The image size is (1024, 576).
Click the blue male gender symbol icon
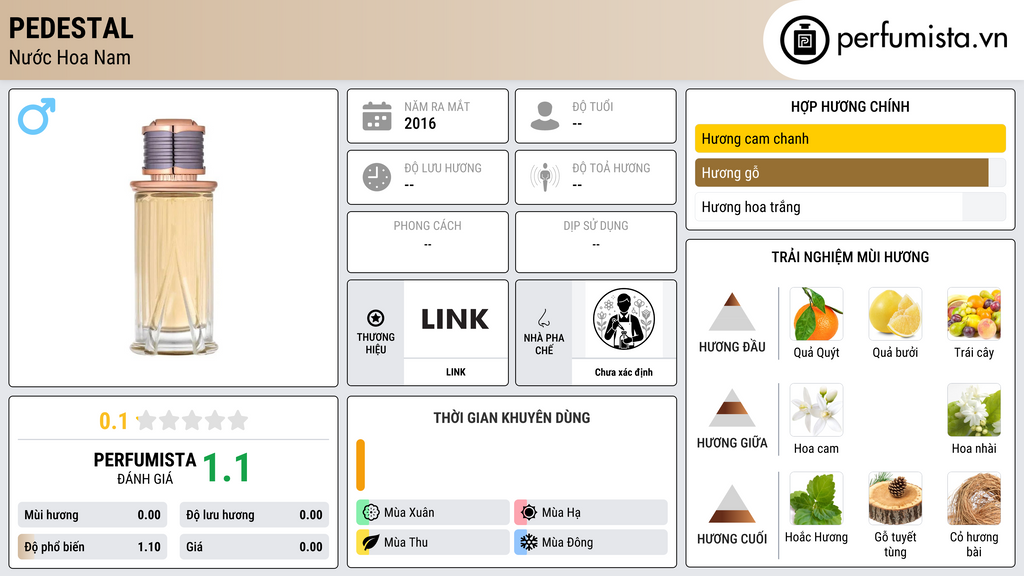coord(37,116)
